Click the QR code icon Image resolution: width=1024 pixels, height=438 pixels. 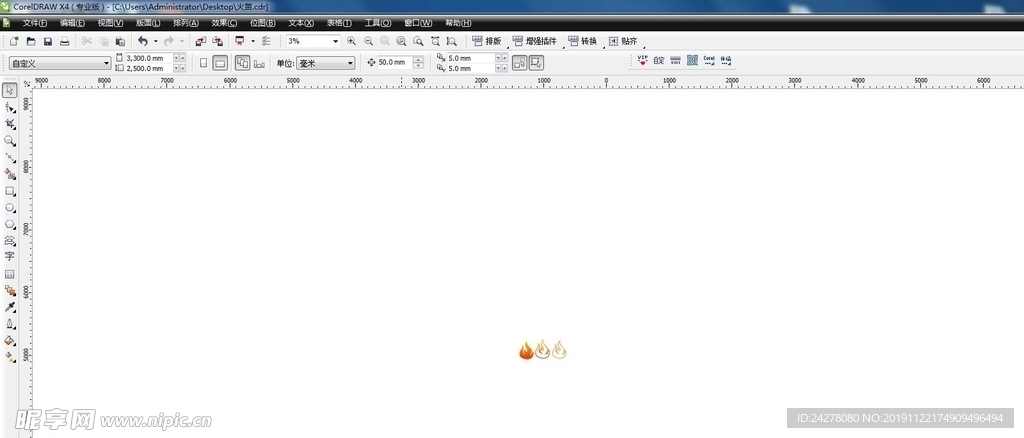click(692, 60)
